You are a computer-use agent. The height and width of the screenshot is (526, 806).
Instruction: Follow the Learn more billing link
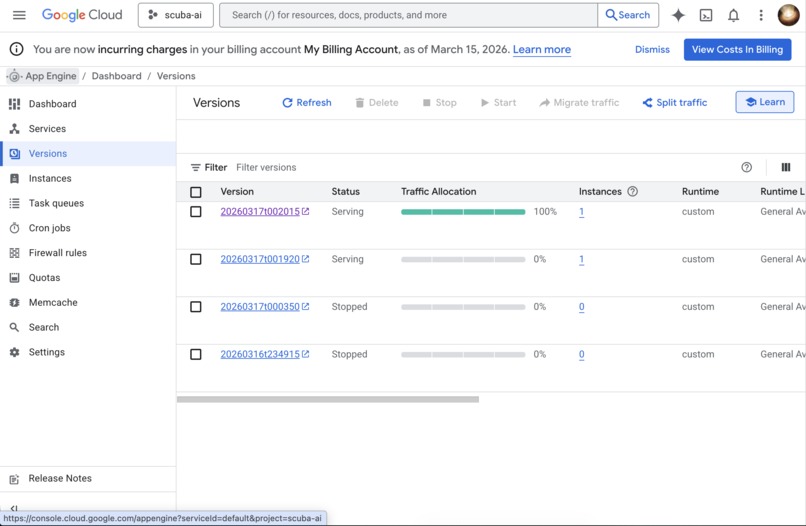pyautogui.click(x=542, y=49)
